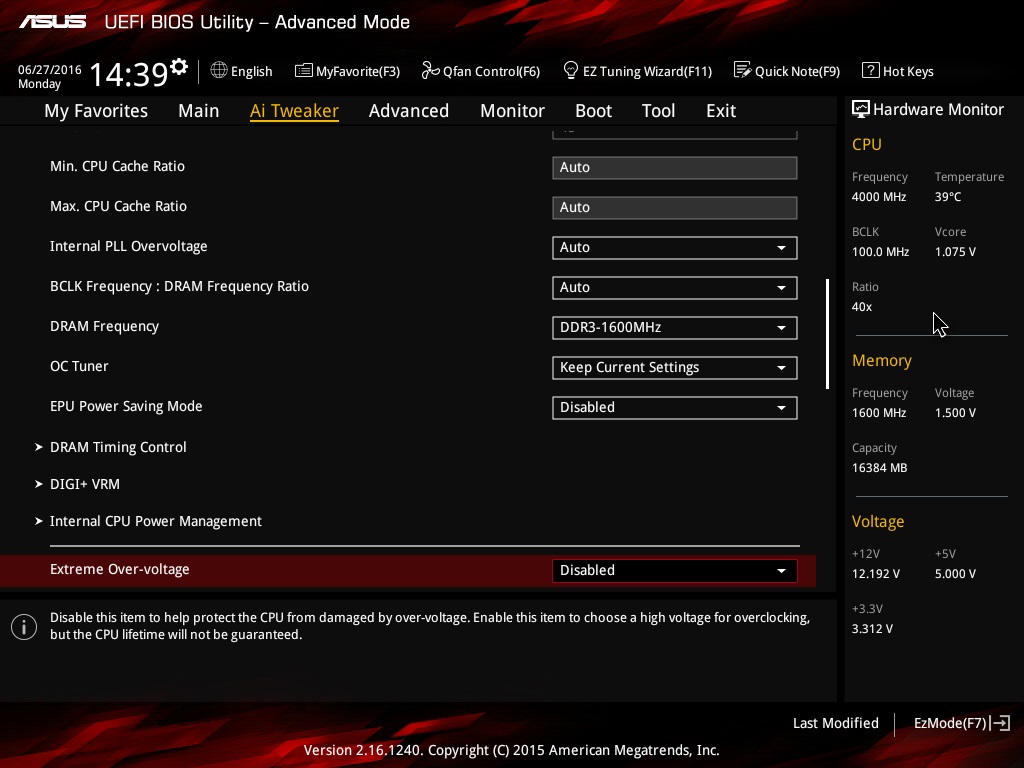The image size is (1024, 768).
Task: Select BCLK Frequency : DRAM Frequency Ratio label
Action: 180,287
